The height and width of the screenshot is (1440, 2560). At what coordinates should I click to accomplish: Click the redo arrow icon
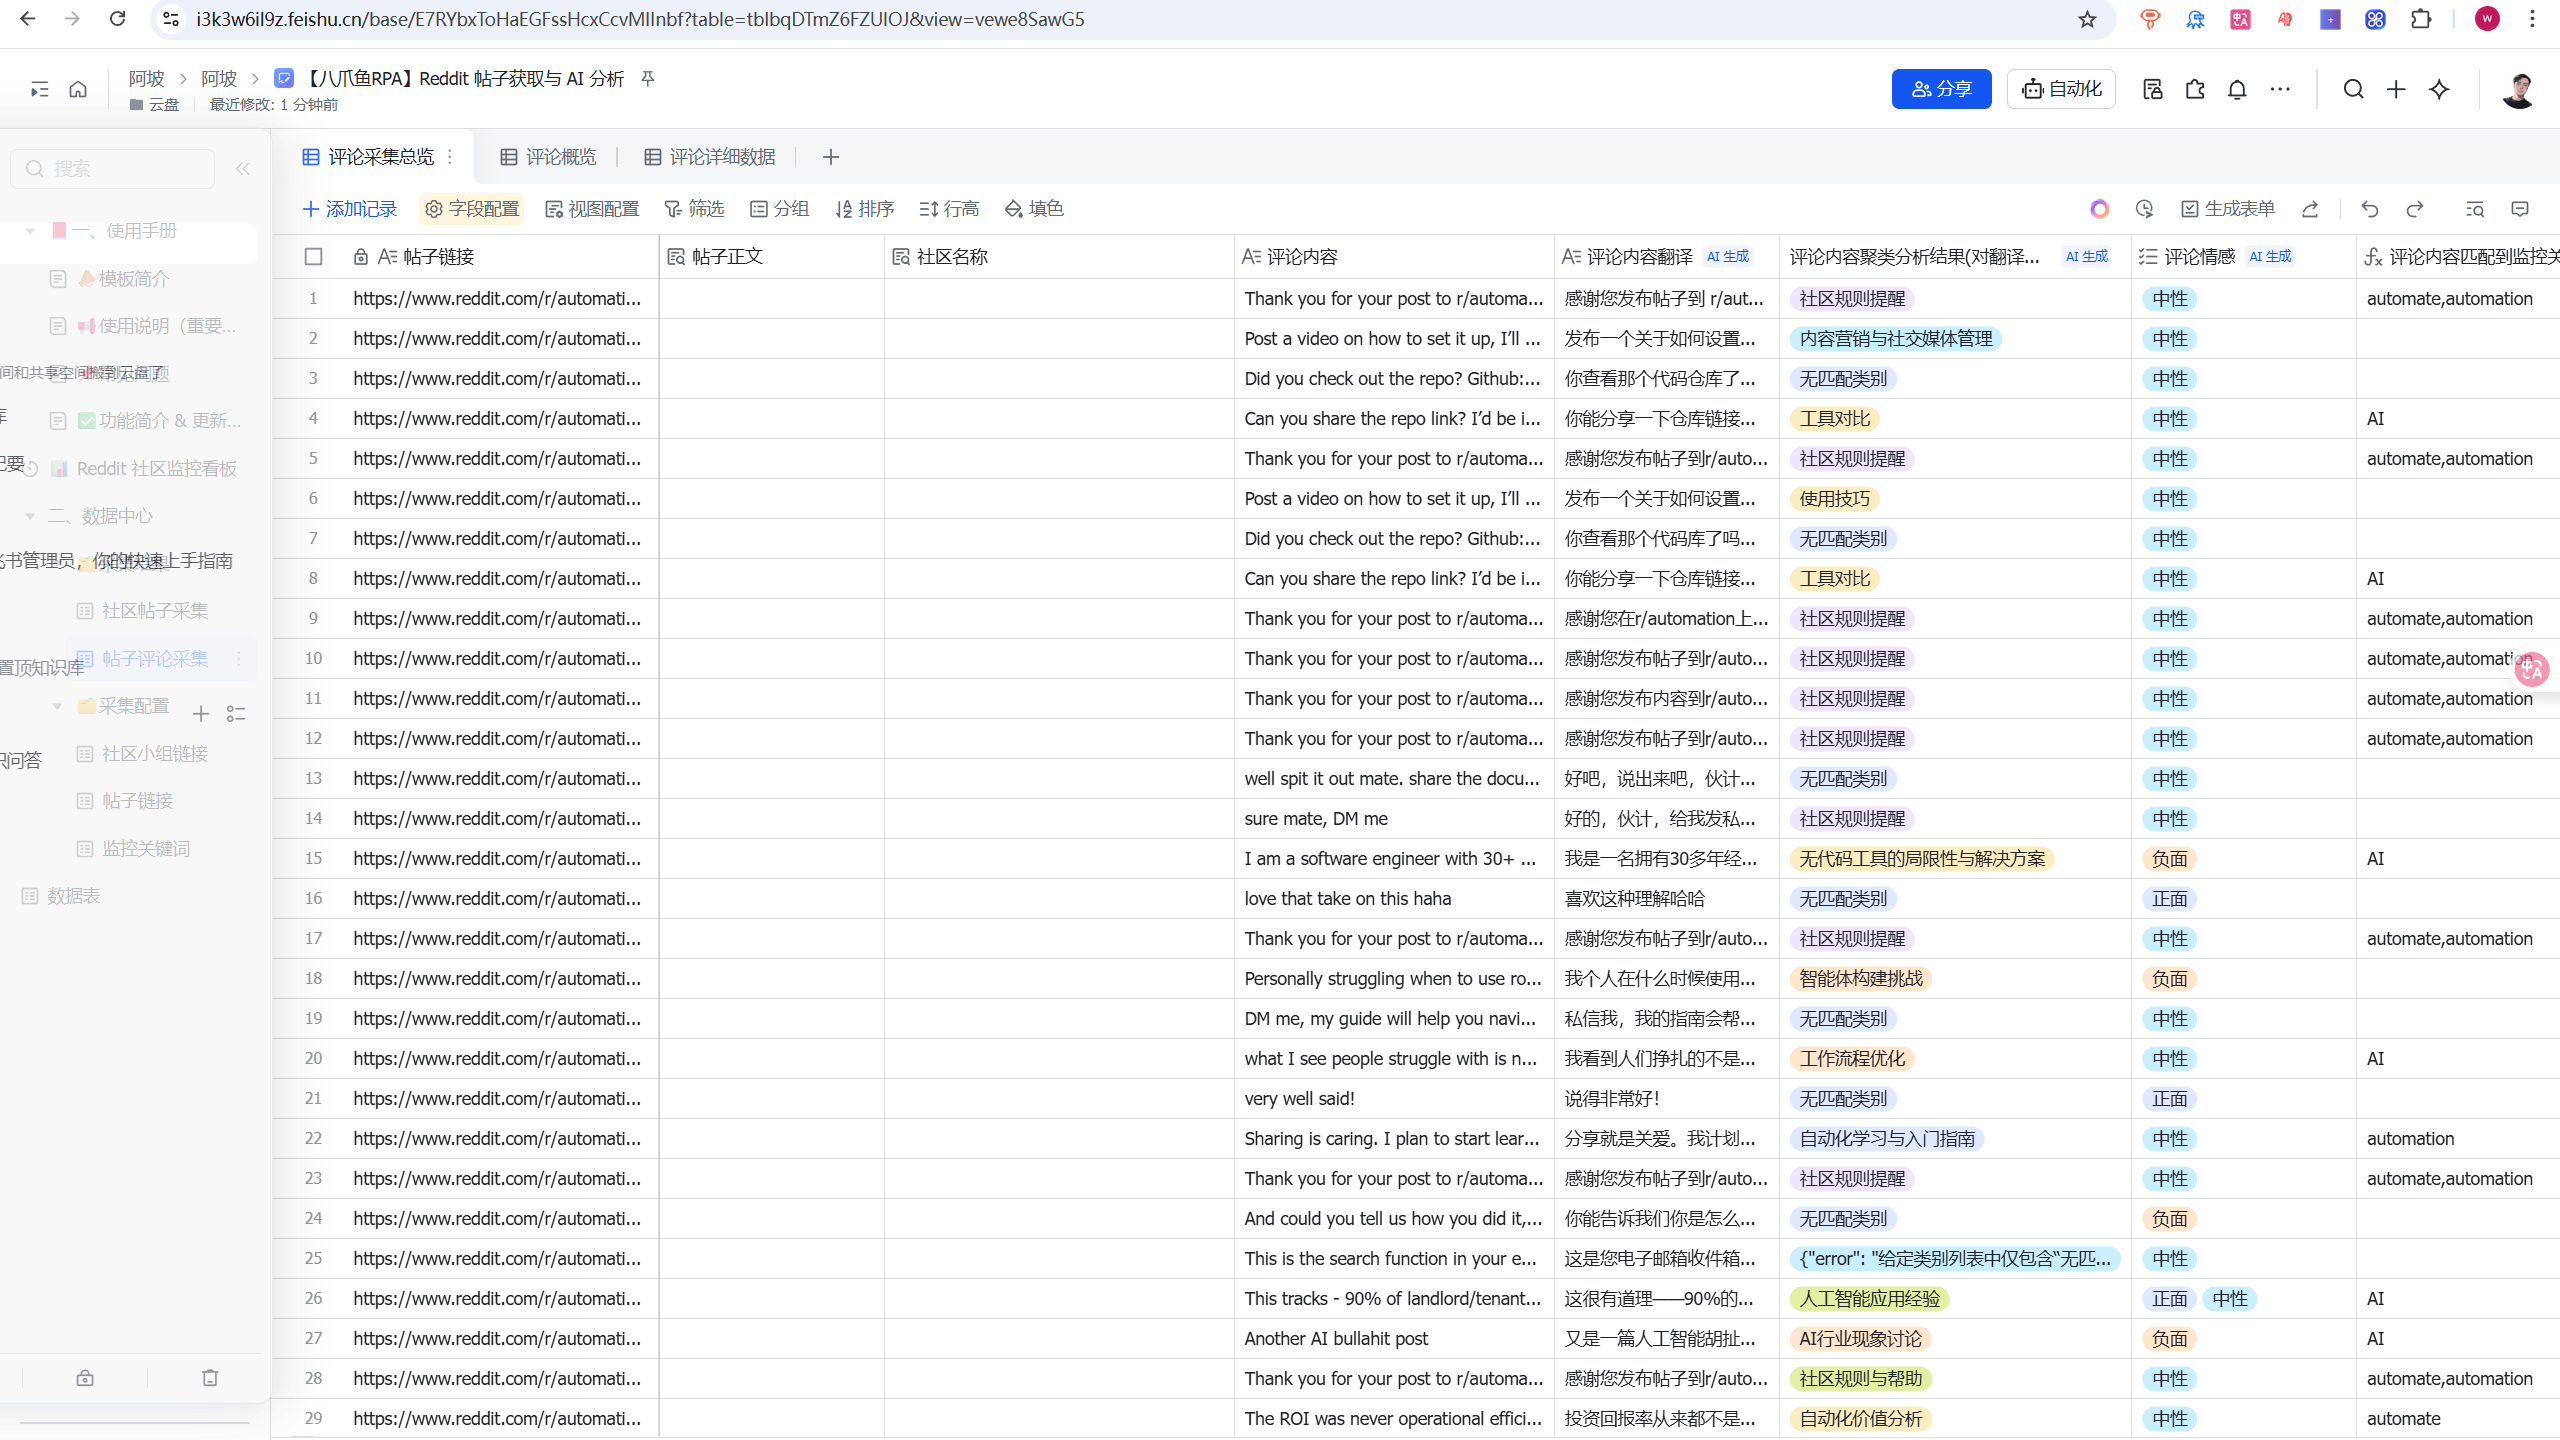[x=2415, y=209]
